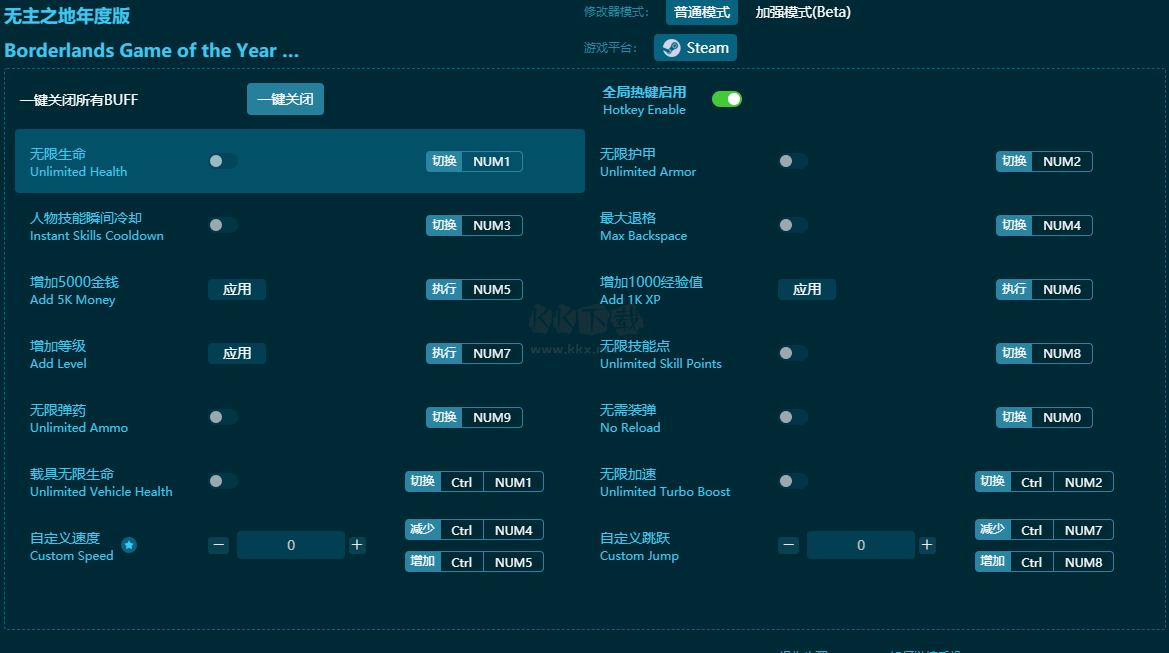Viewport: 1169px width, 653px height.
Task: Enable Unlimited Armor toggle
Action: [793, 161]
